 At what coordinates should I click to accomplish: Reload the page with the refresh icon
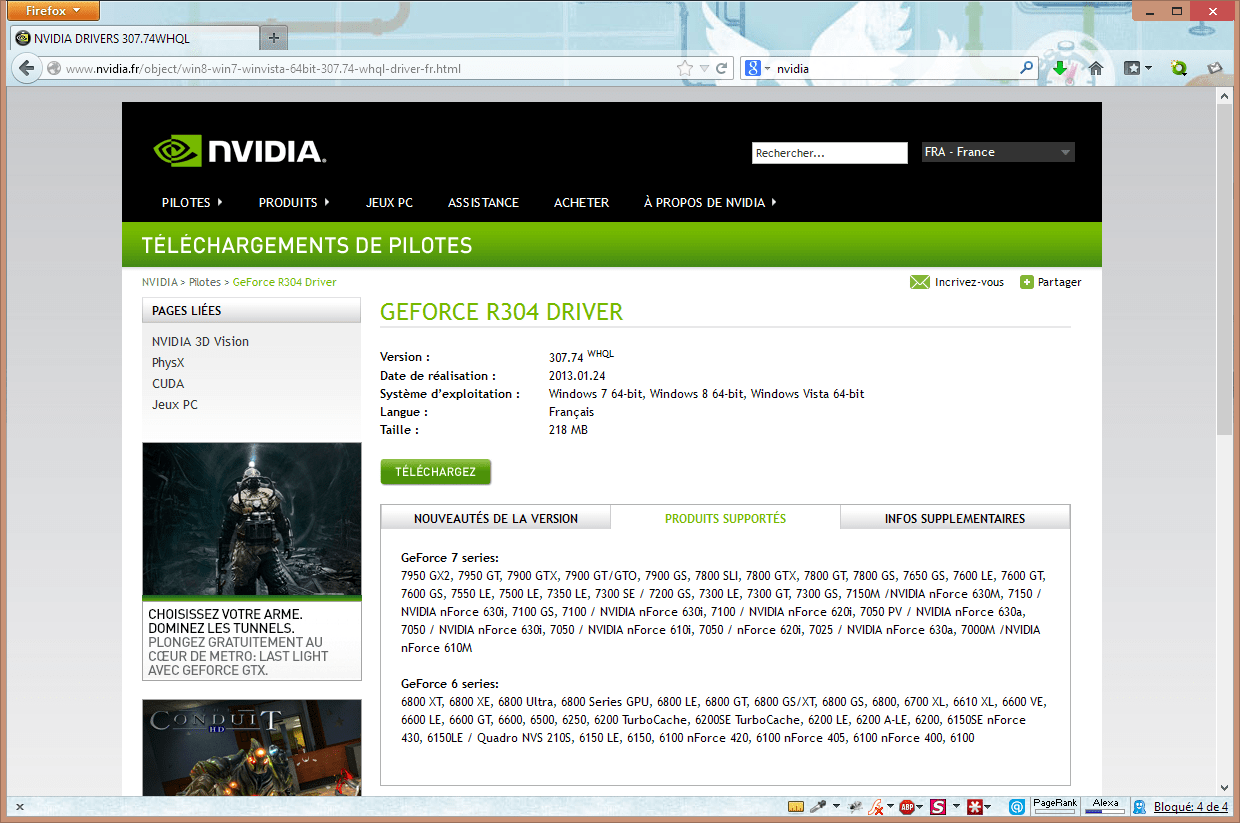[721, 69]
